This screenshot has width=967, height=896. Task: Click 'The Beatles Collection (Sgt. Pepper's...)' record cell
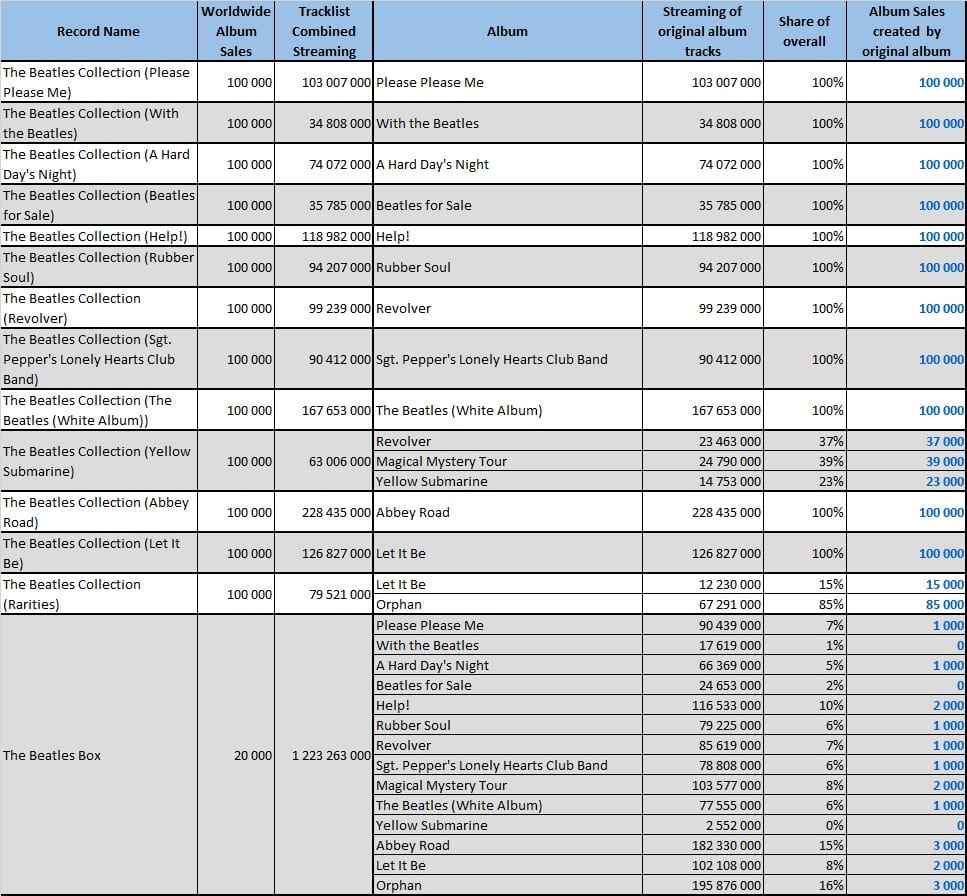tap(99, 359)
